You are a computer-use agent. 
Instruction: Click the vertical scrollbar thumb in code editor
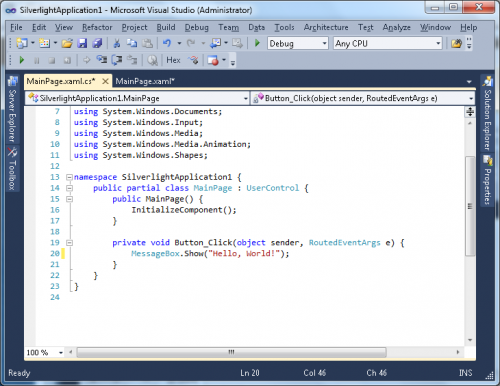click(470, 206)
